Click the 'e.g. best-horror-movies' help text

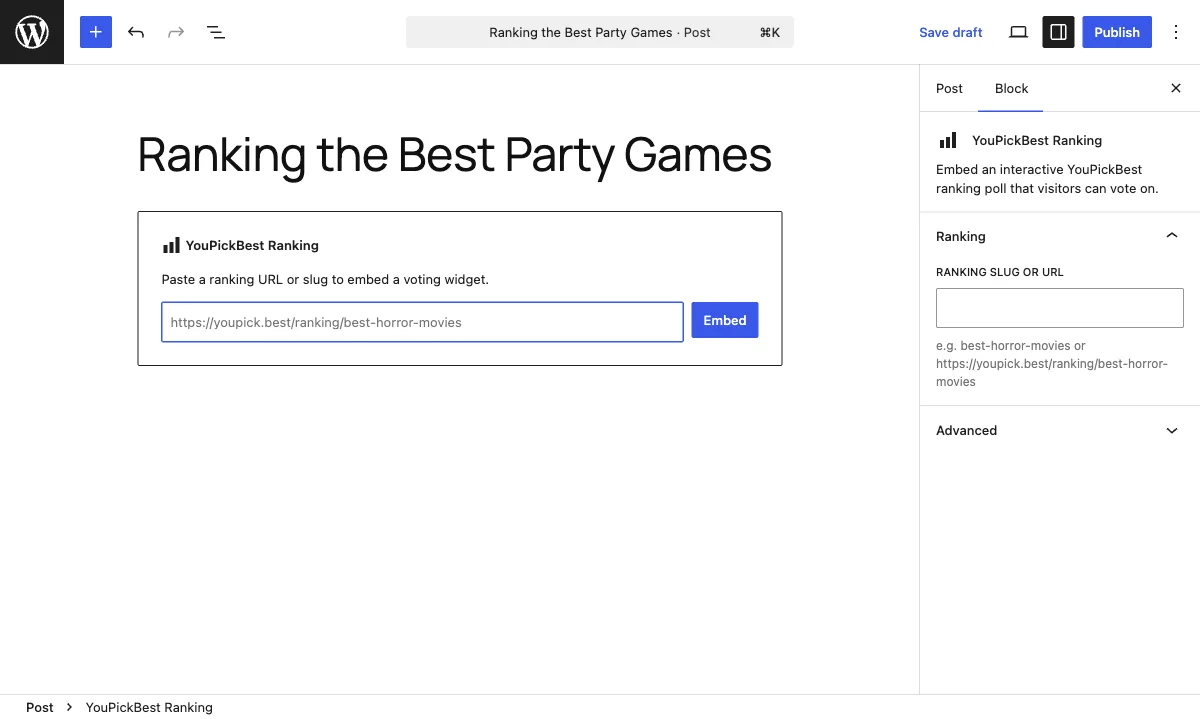[1052, 364]
